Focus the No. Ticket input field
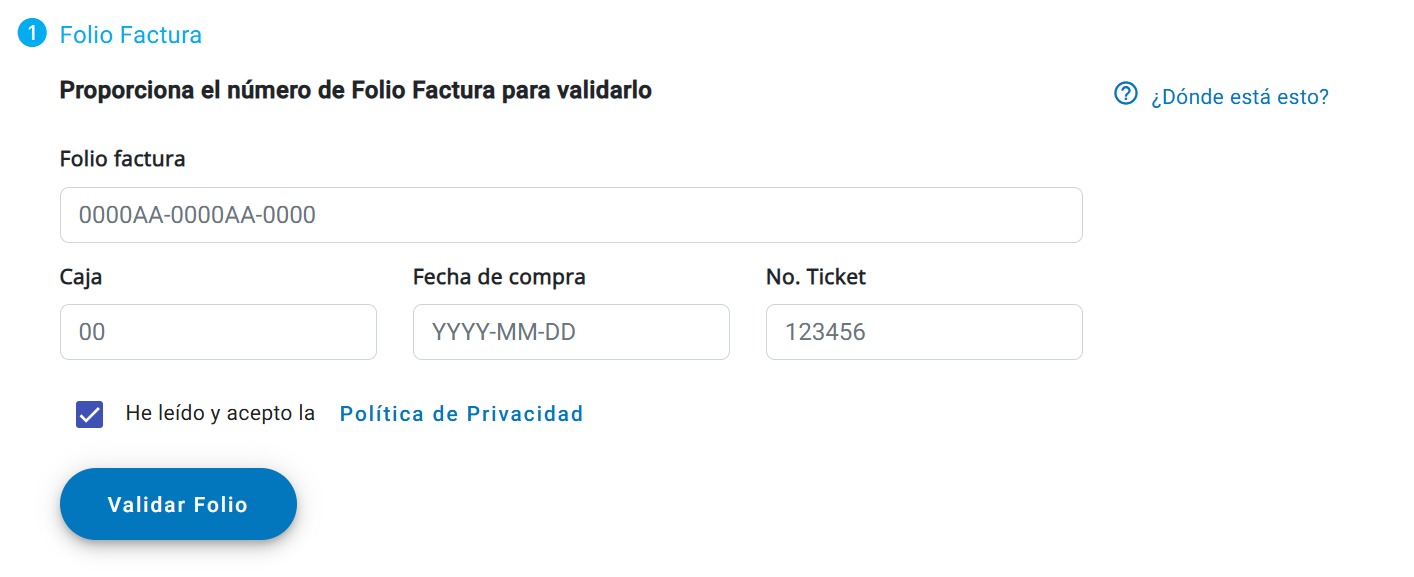This screenshot has height=577, width=1414. [x=924, y=332]
